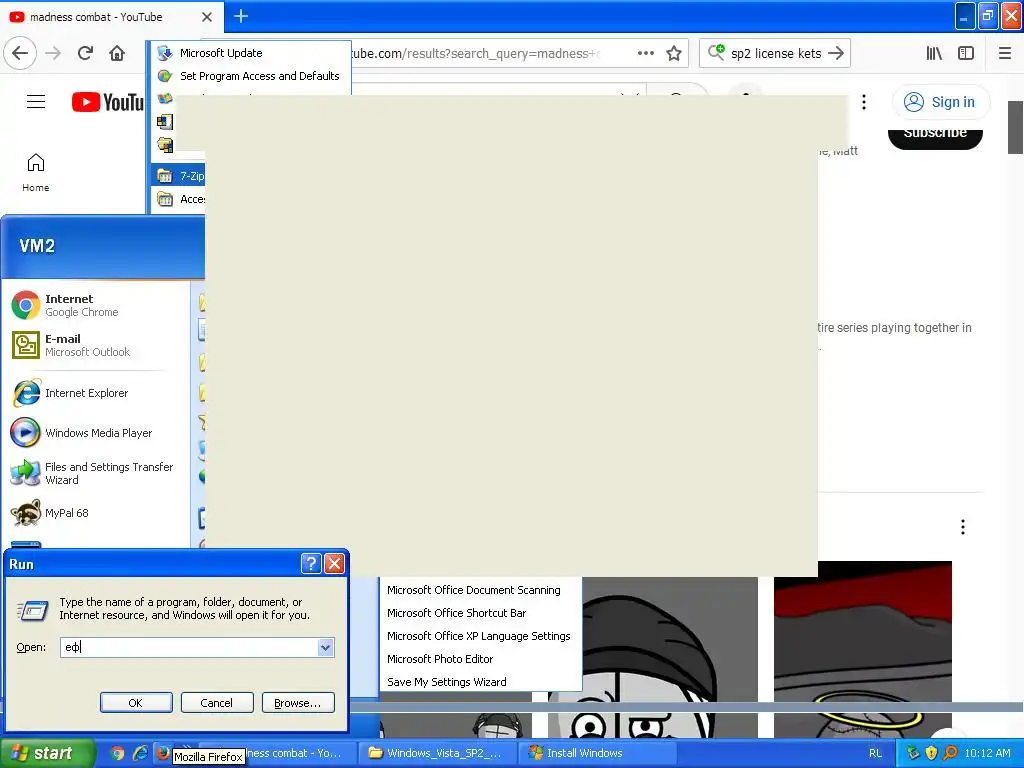This screenshot has width=1024, height=768.
Task: Switch to Windows_Vista_SP2 folder taskbar button
Action: [x=438, y=753]
